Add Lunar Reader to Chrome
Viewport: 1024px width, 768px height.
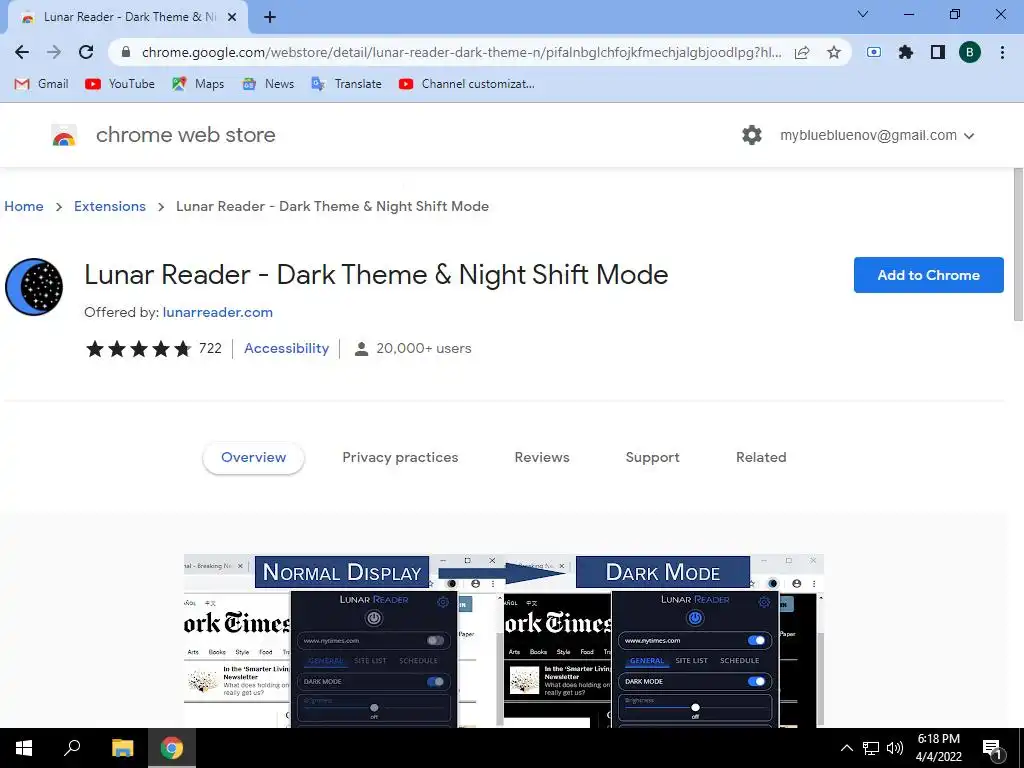[928, 275]
